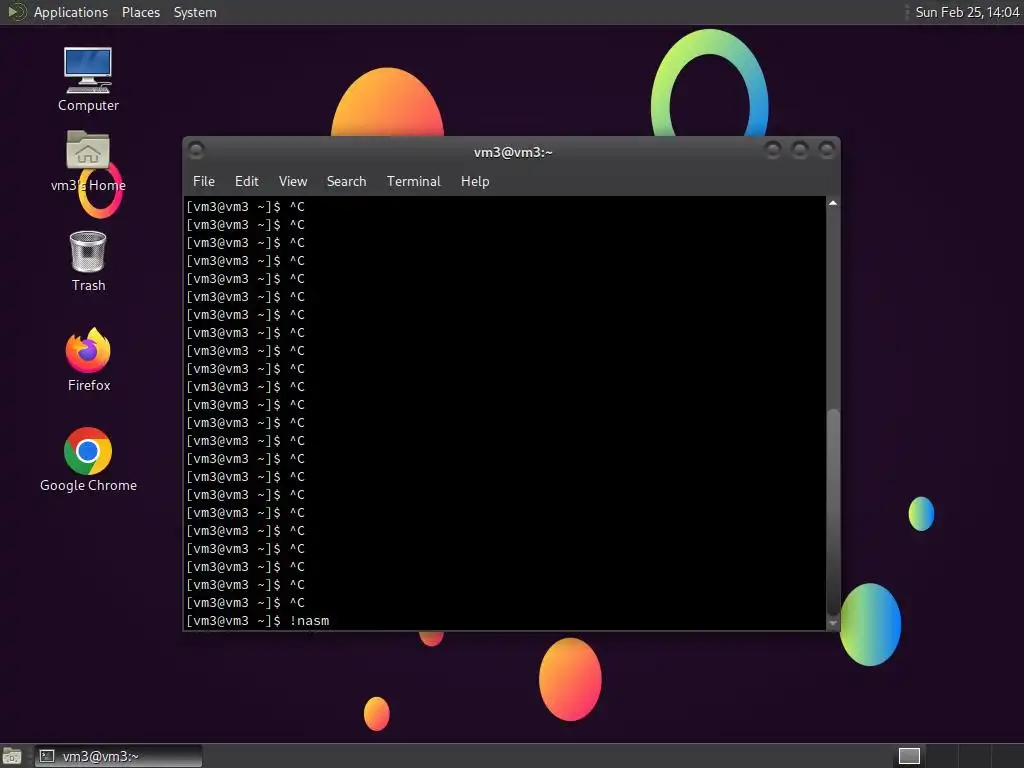Launch Google Chrome from the desktop

tap(88, 460)
